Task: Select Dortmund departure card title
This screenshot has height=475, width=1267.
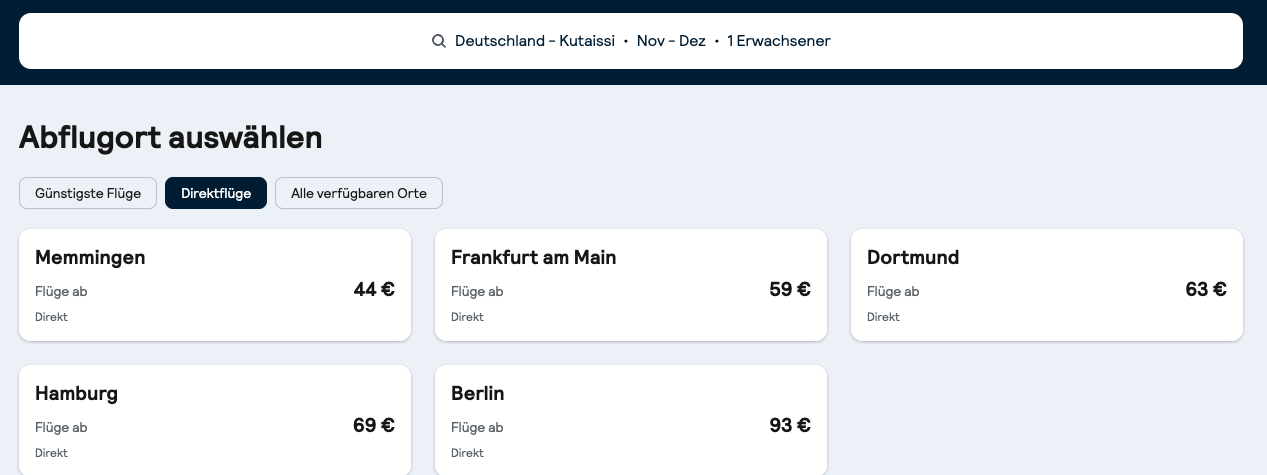Action: 912,257
